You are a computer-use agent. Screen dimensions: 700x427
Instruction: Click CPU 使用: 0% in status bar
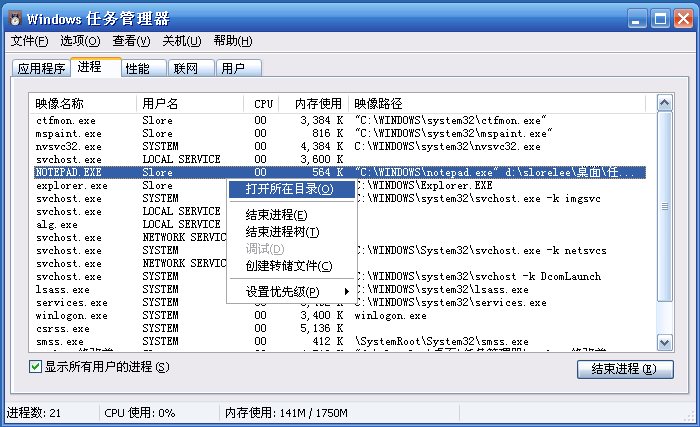pos(140,413)
